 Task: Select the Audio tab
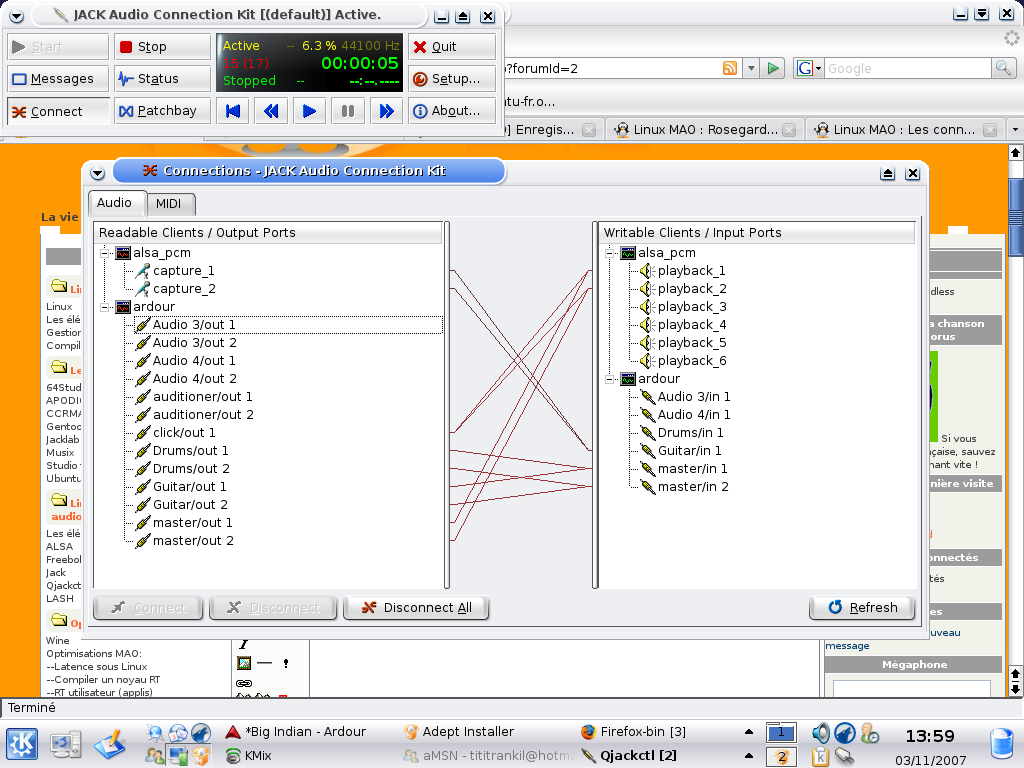114,203
